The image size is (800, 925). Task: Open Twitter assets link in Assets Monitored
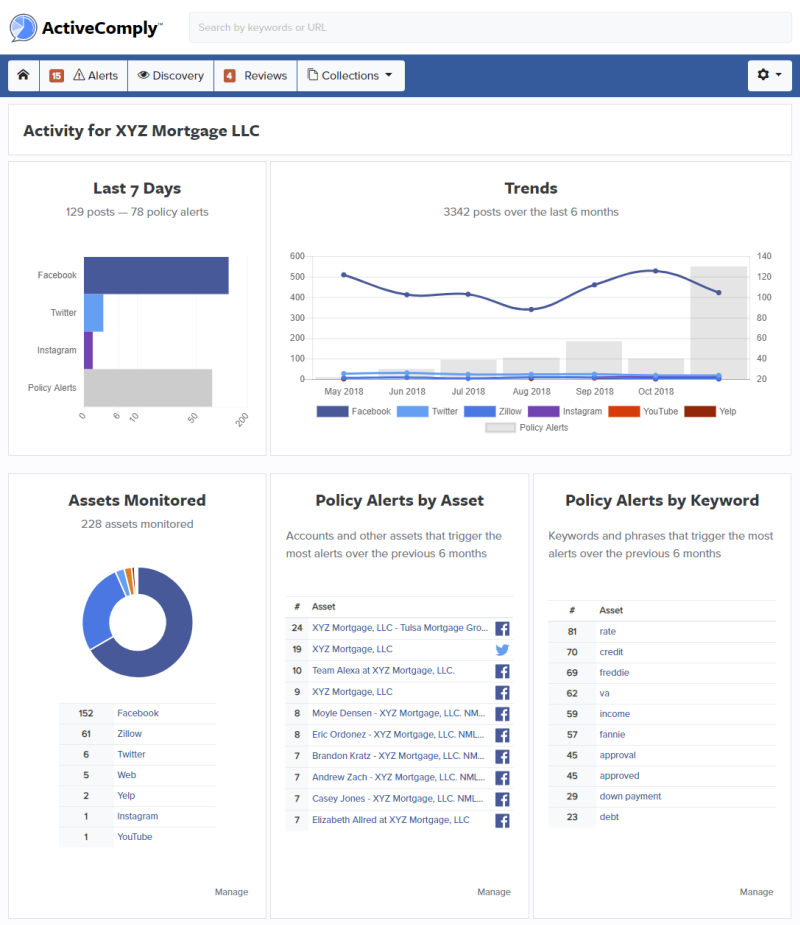[x=131, y=754]
